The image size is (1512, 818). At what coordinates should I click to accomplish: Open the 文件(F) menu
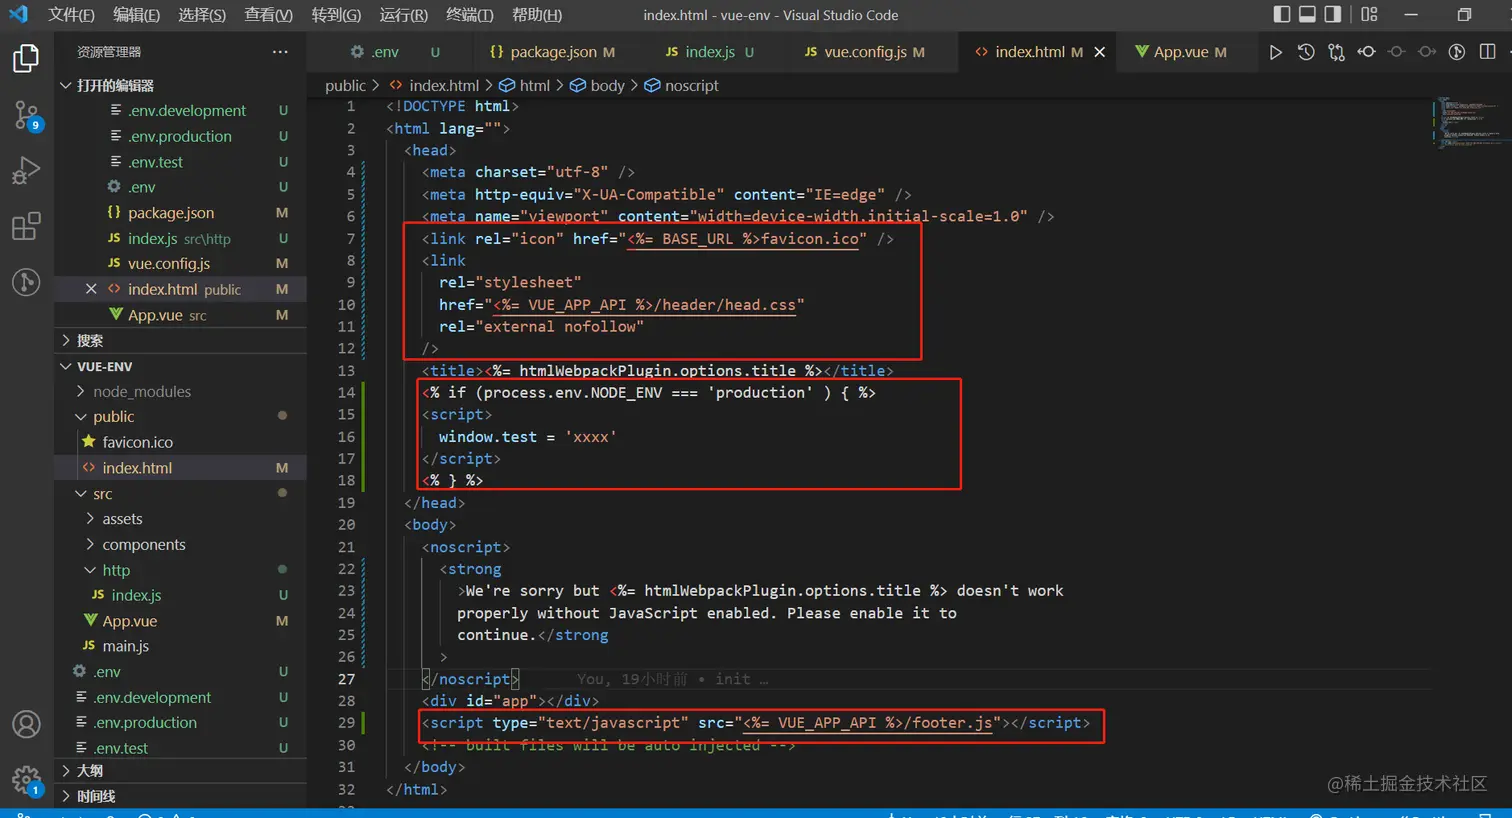coord(71,15)
